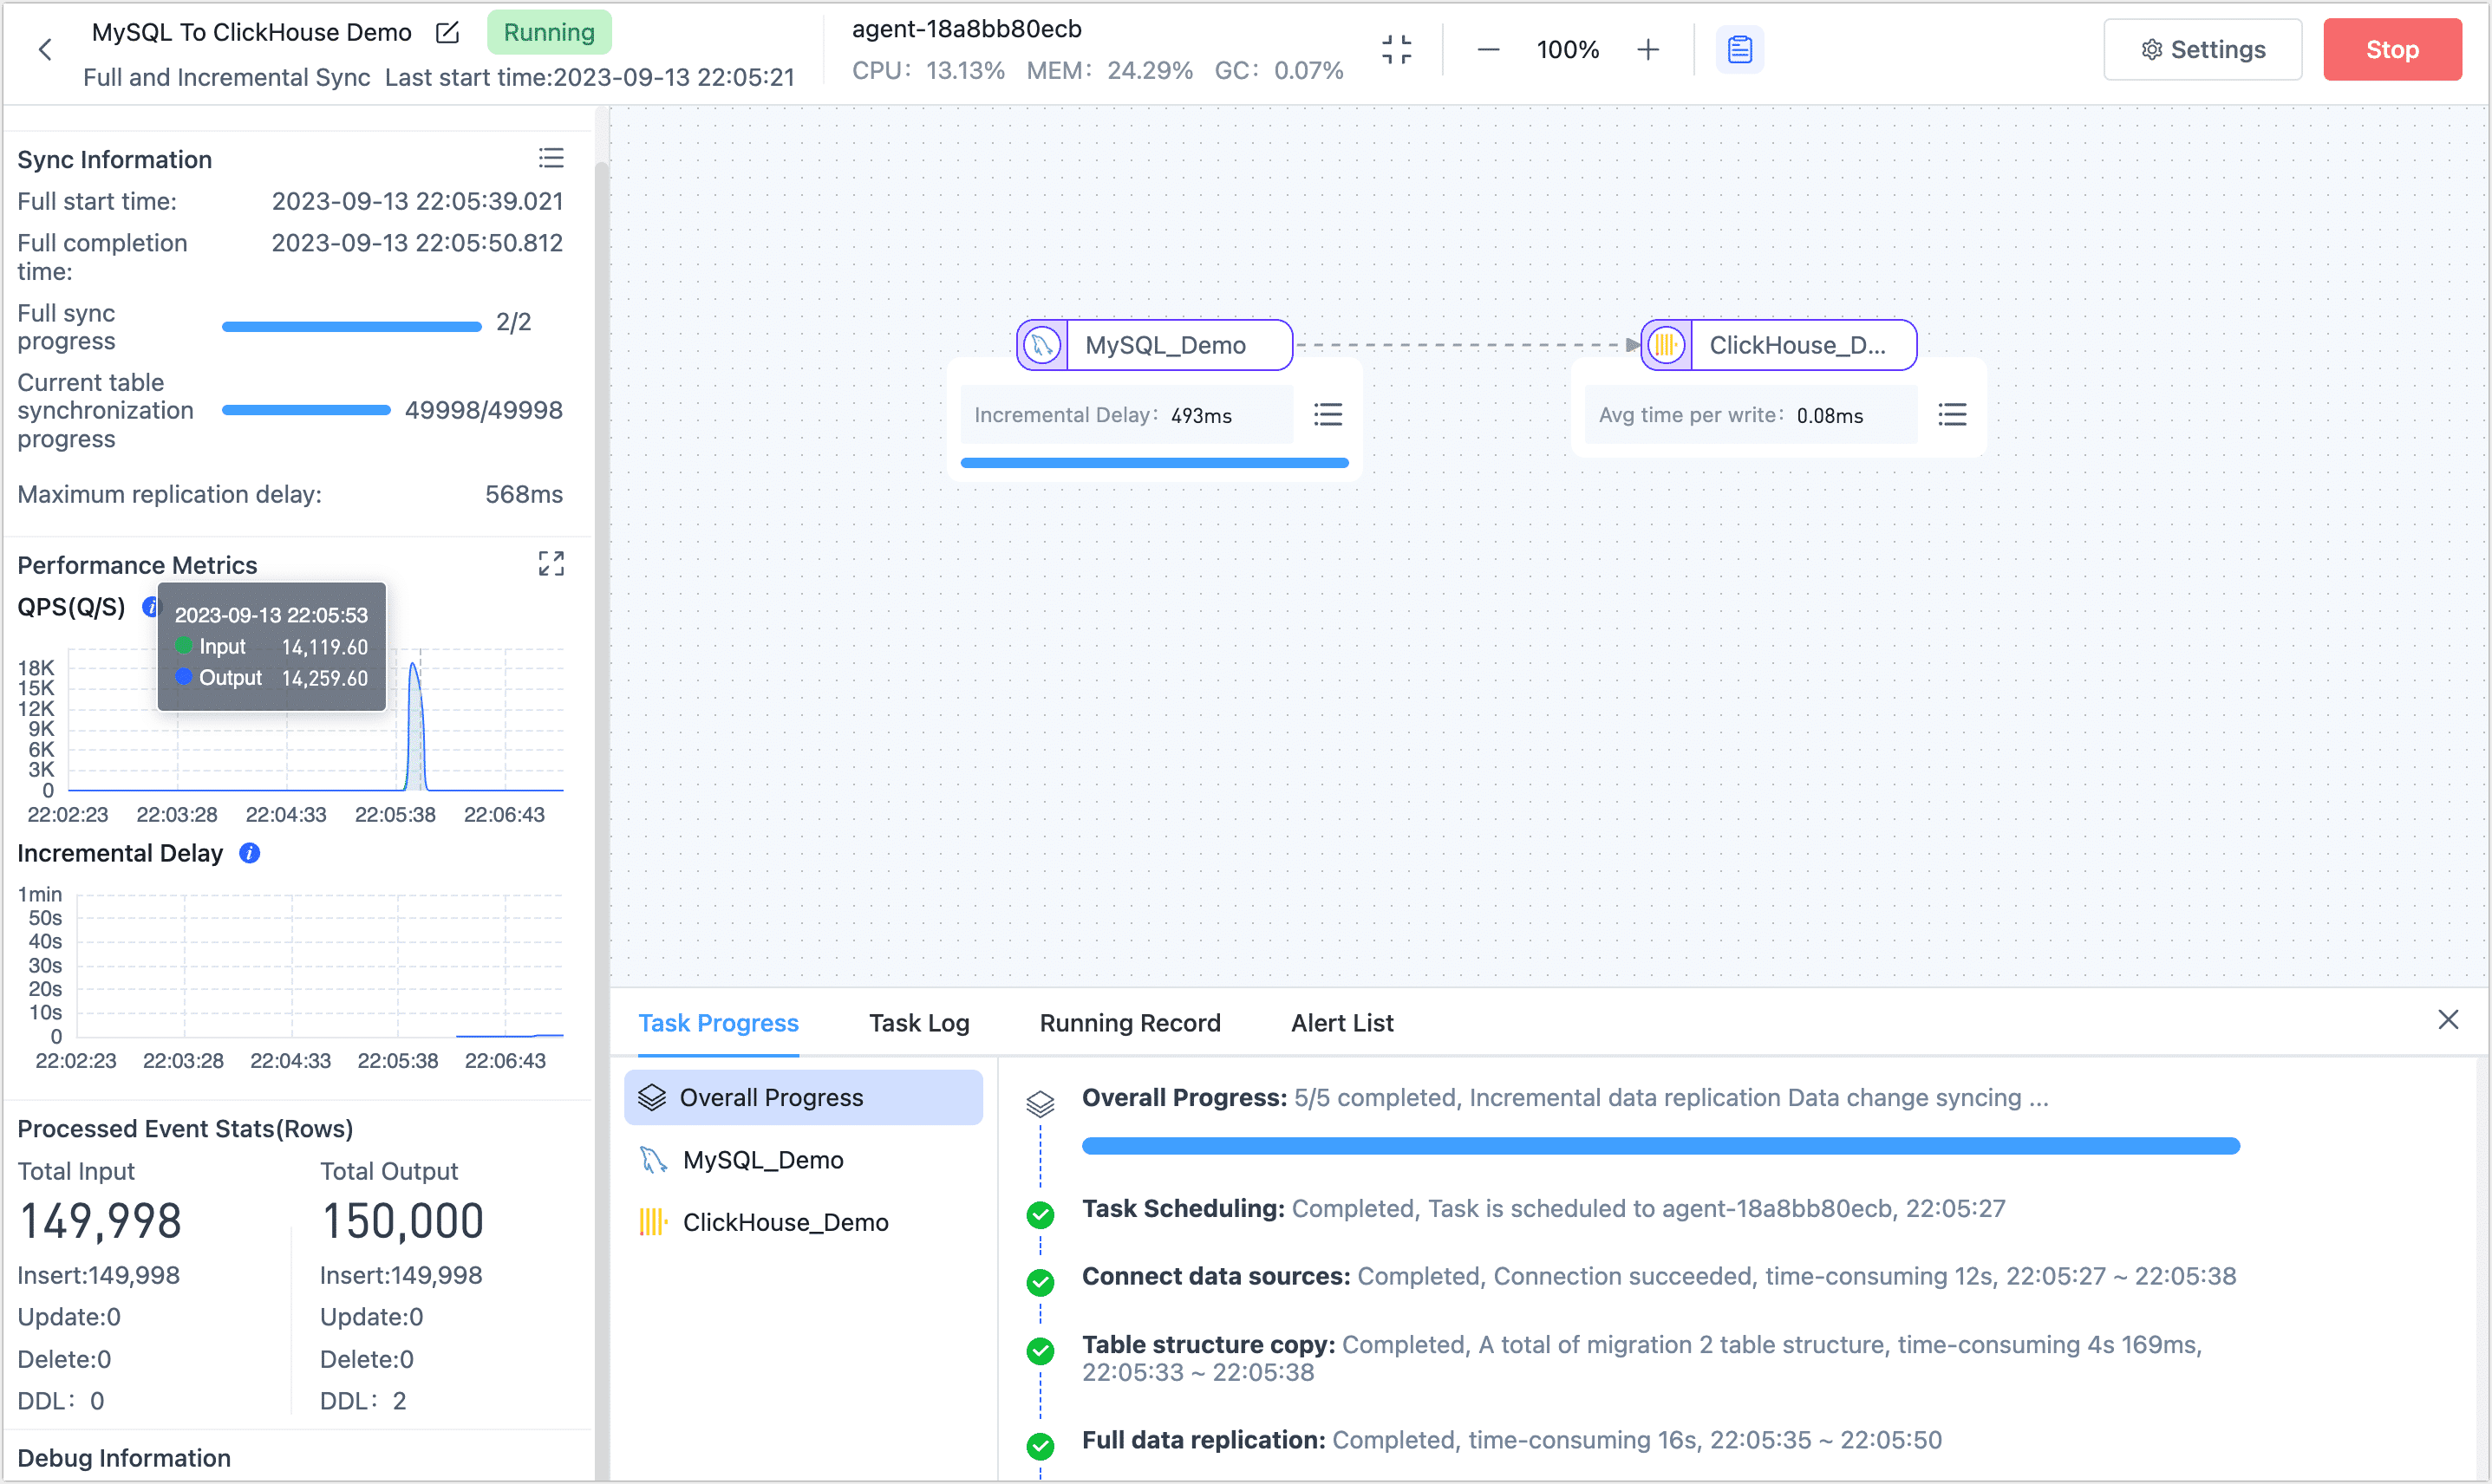The width and height of the screenshot is (2492, 1484).
Task: Switch to the Alert List tab
Action: point(1341,1022)
